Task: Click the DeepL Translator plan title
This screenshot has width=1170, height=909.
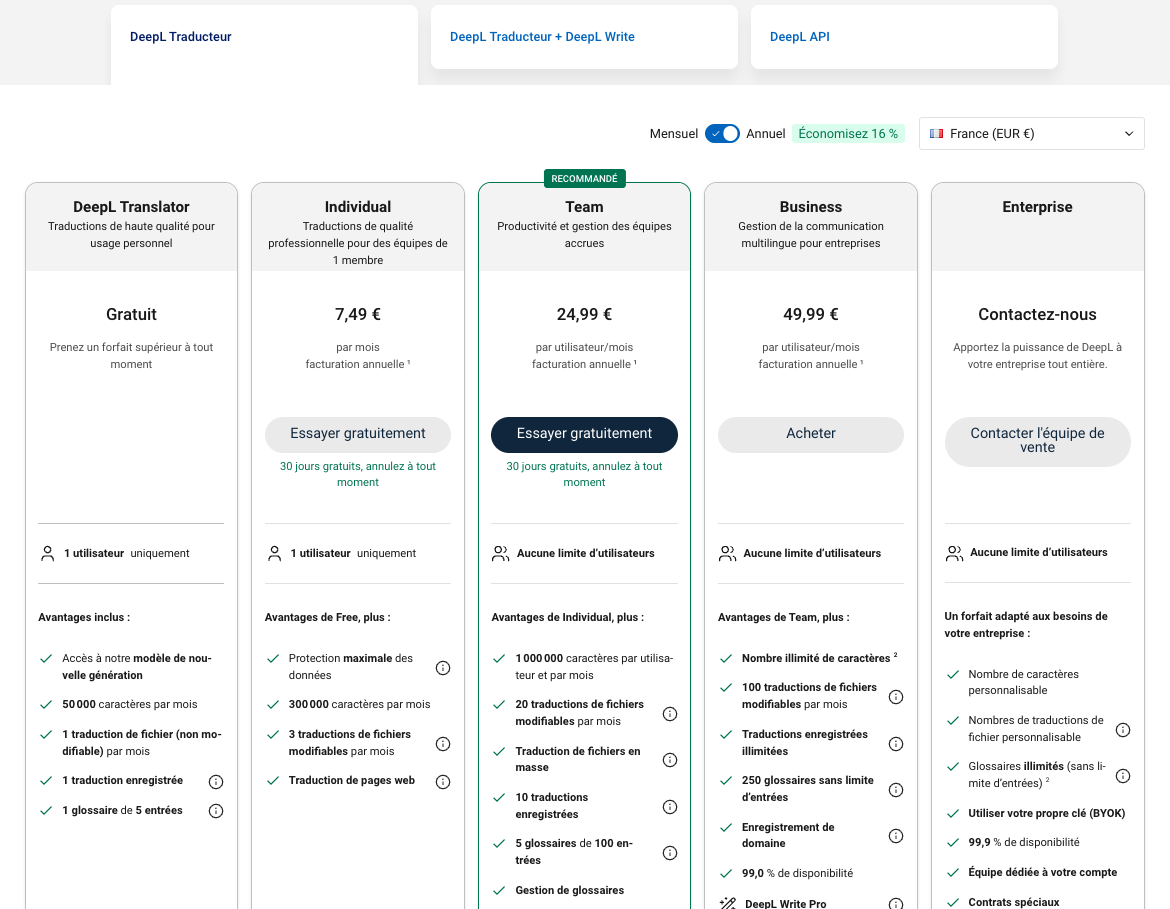Action: point(131,207)
